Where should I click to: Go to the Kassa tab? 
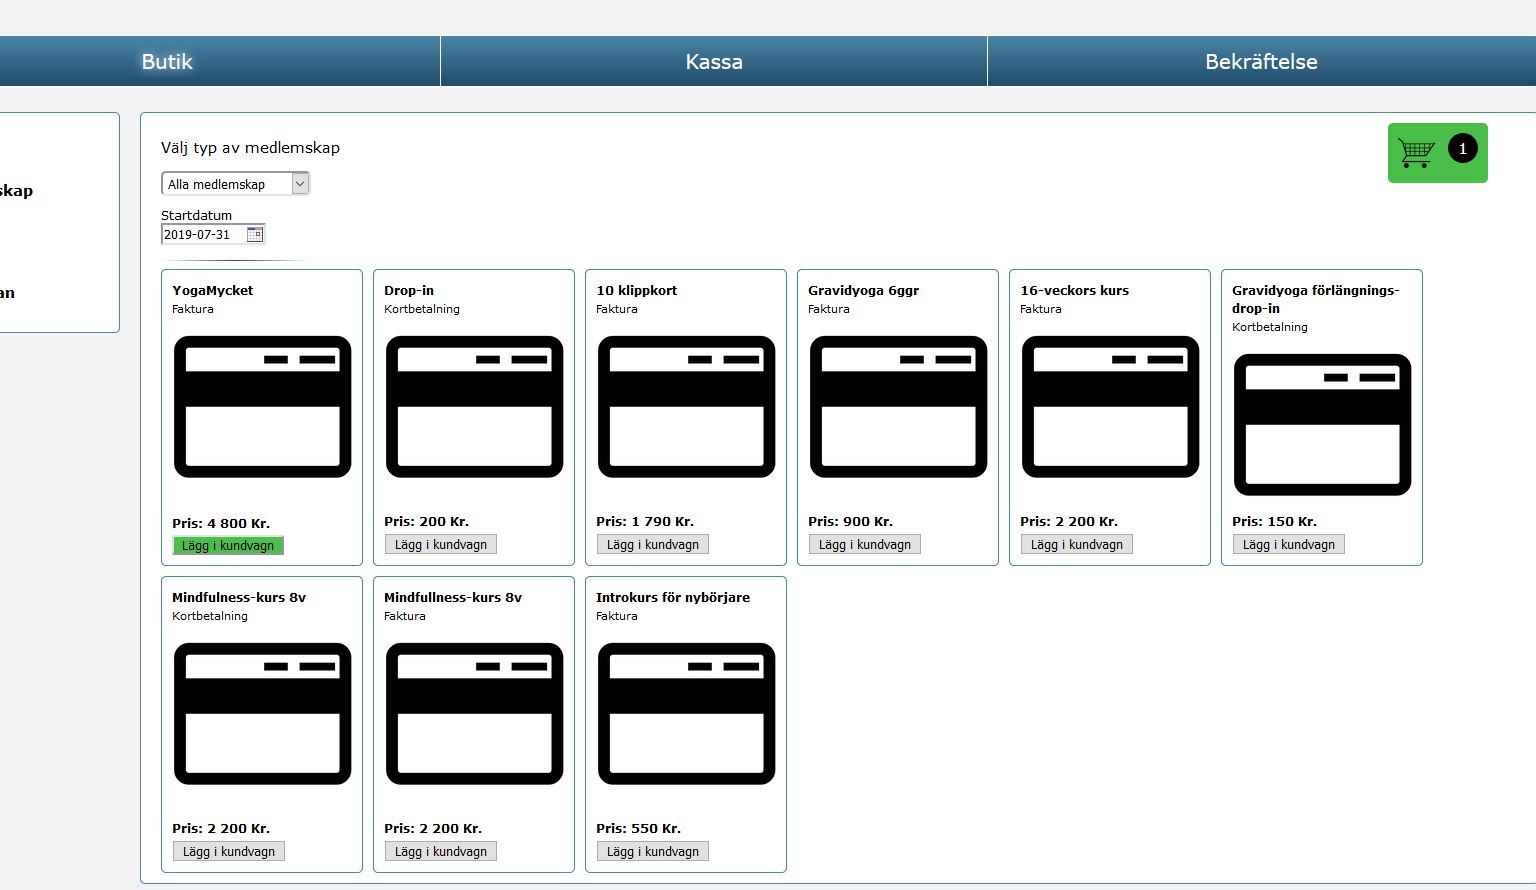point(714,62)
